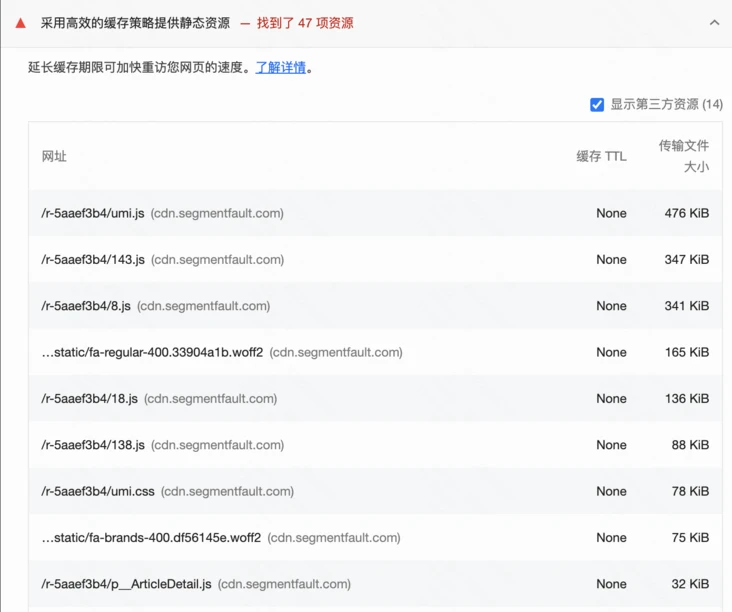
Task: Click the None TTL in umi.js row
Action: 612,213
